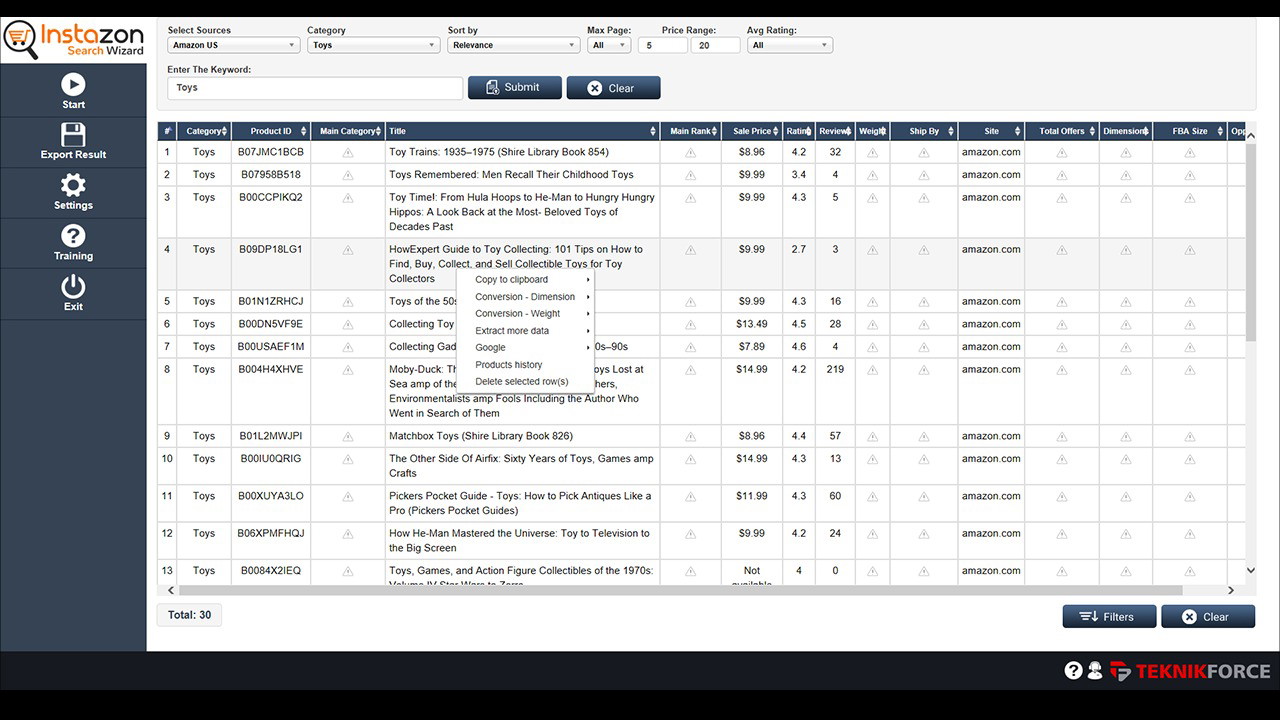The image size is (1280, 720).
Task: Click the Filters button at bottom right
Action: pos(1109,615)
